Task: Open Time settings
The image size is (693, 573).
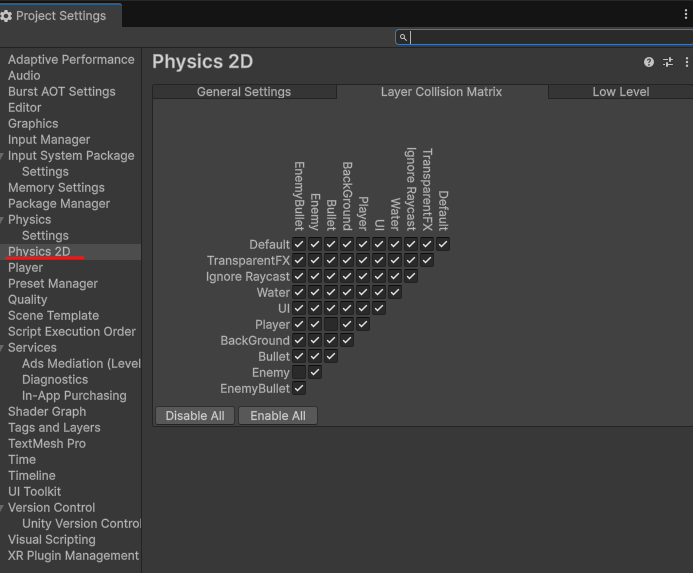Action: tap(22, 460)
